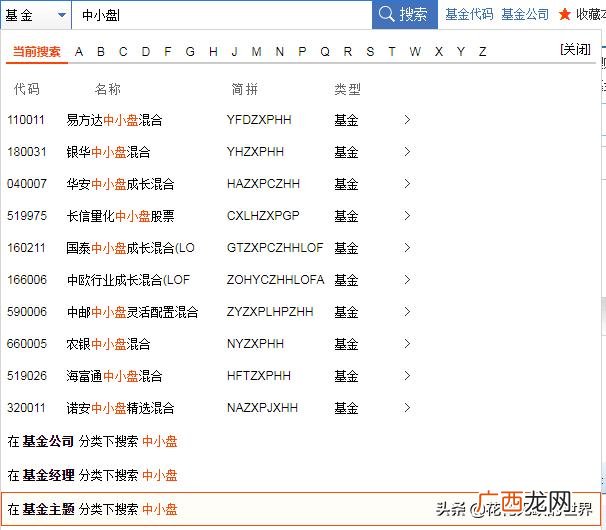This screenshot has width=606, height=530.
Task: Click the star favorite icon
Action: [564, 15]
